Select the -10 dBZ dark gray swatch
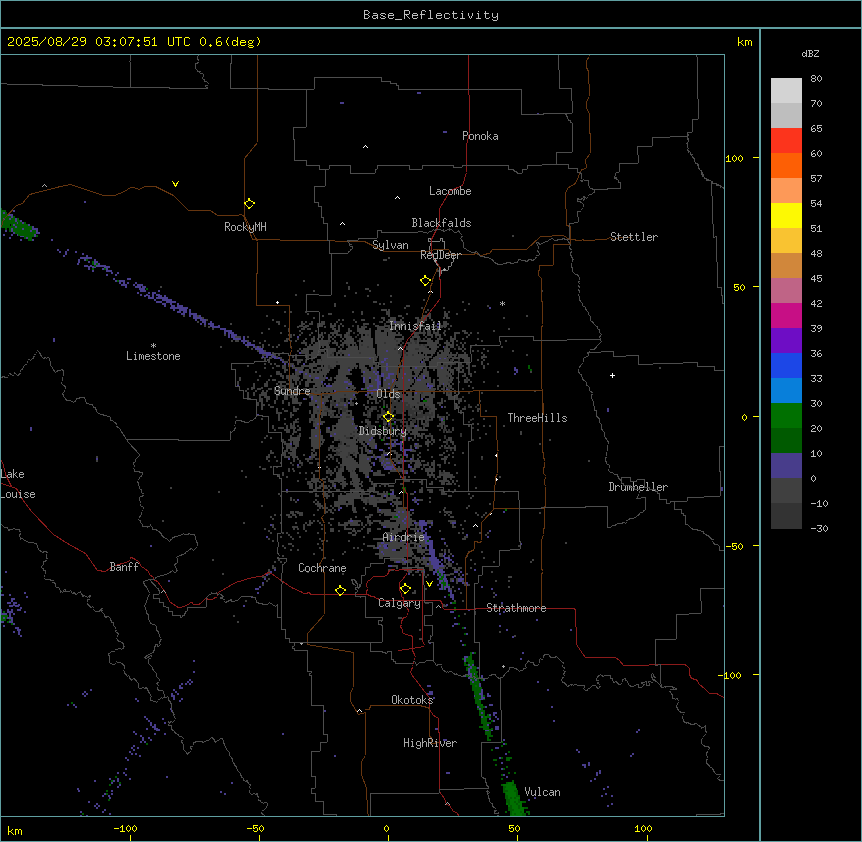This screenshot has height=842, width=862. coord(786,516)
